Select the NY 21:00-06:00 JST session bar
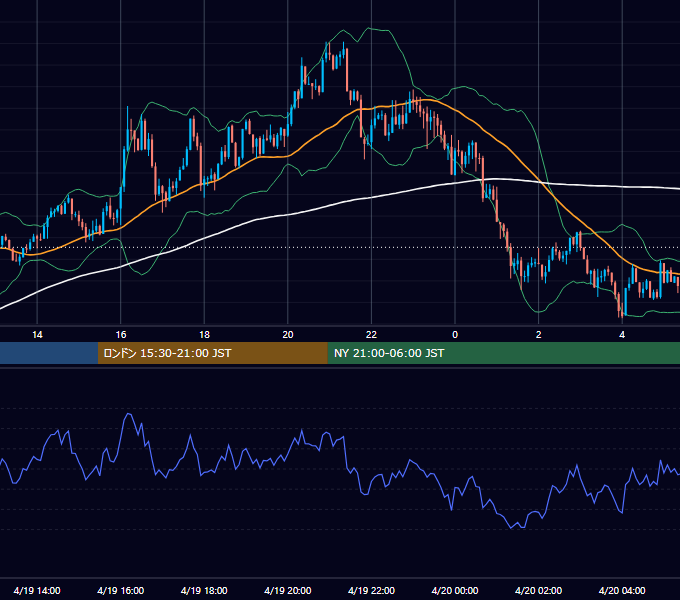The height and width of the screenshot is (600, 680). pyautogui.click(x=503, y=353)
